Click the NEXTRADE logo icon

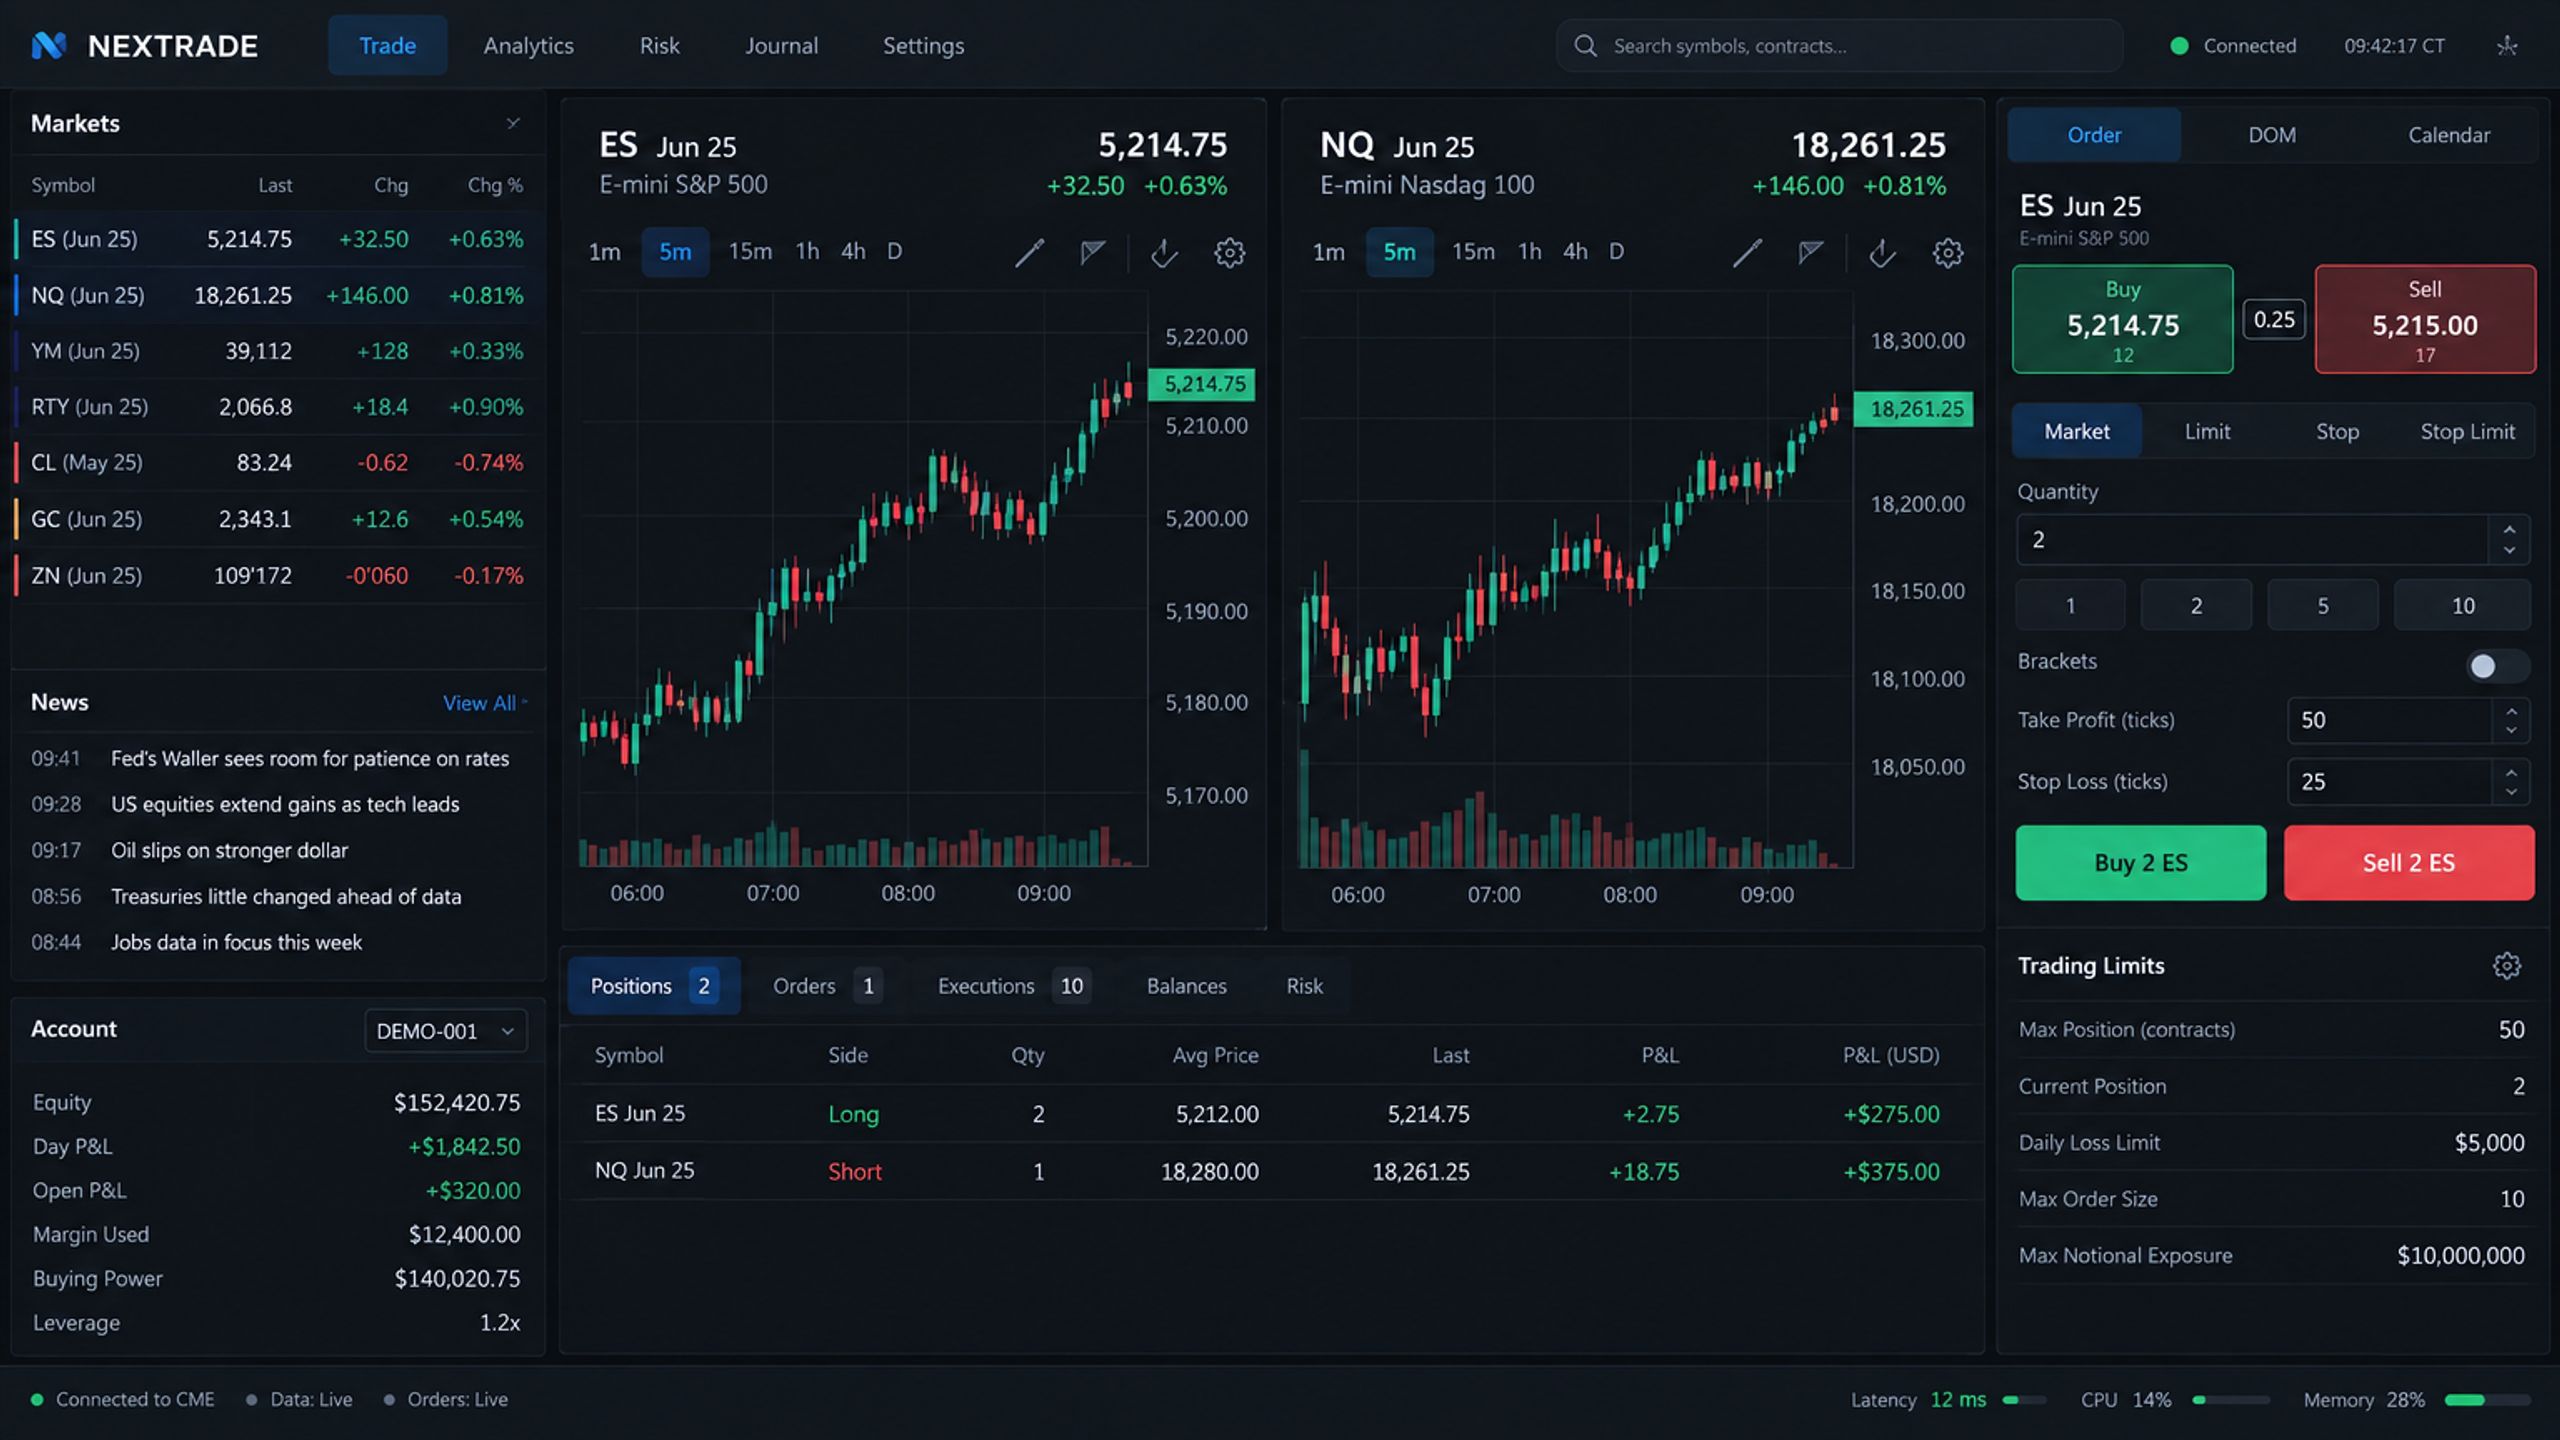(x=48, y=45)
